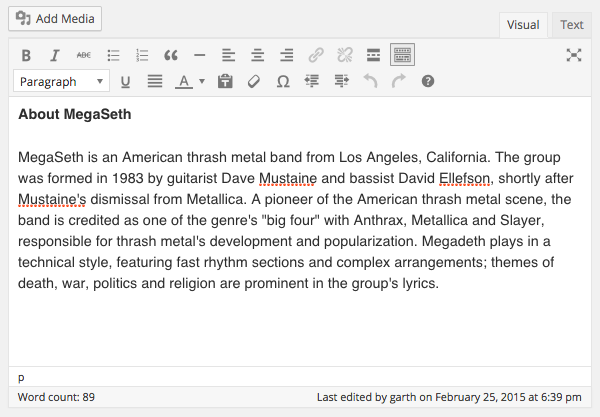
Task: Apply blockquote formatting
Action: click(171, 55)
